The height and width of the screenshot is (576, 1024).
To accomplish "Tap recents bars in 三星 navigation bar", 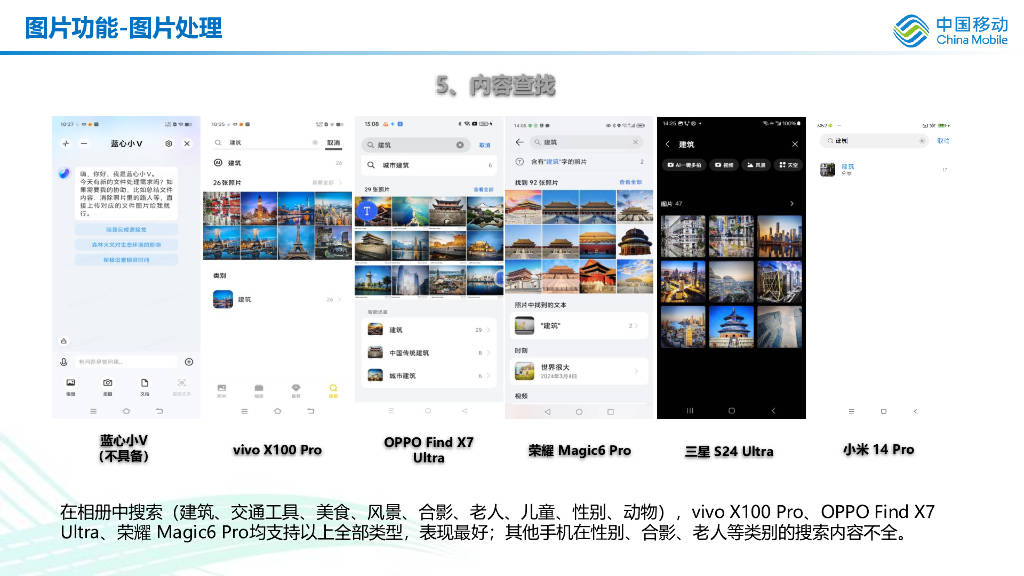I will (690, 411).
